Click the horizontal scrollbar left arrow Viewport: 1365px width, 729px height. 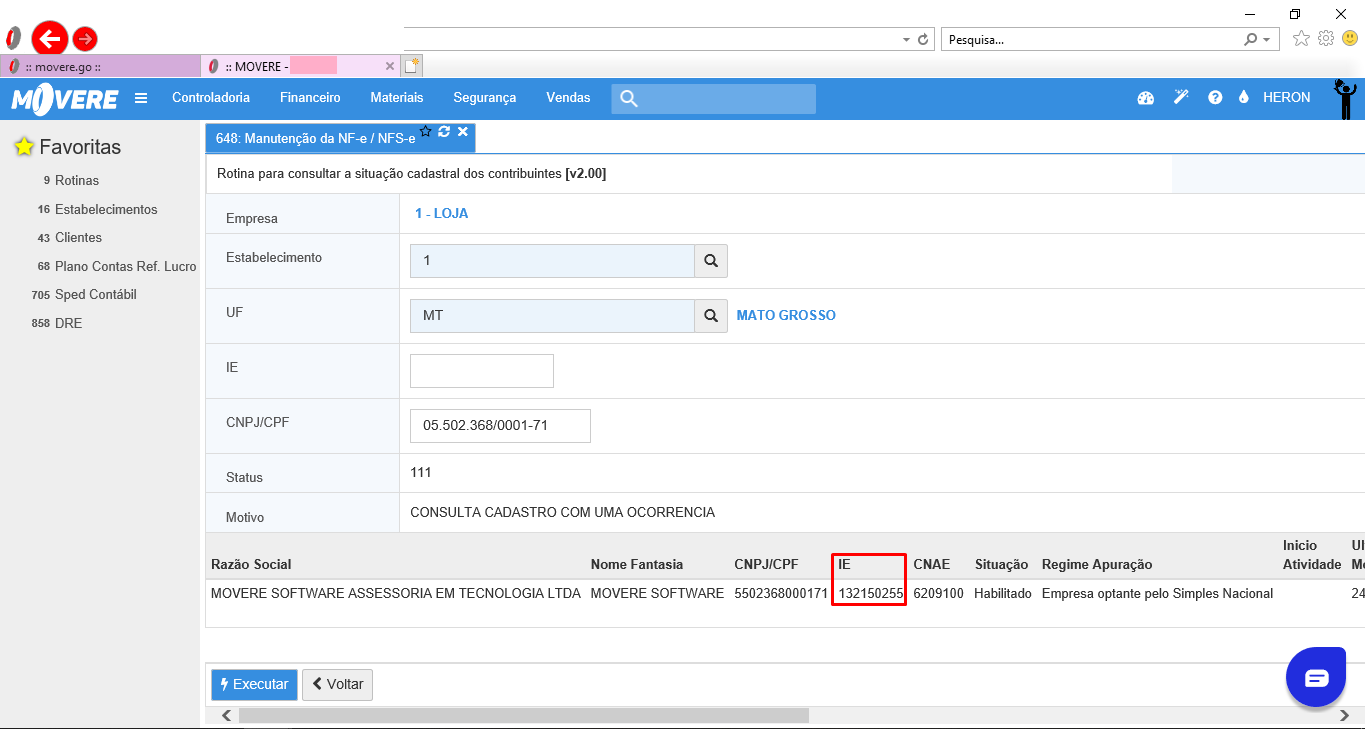[227, 715]
